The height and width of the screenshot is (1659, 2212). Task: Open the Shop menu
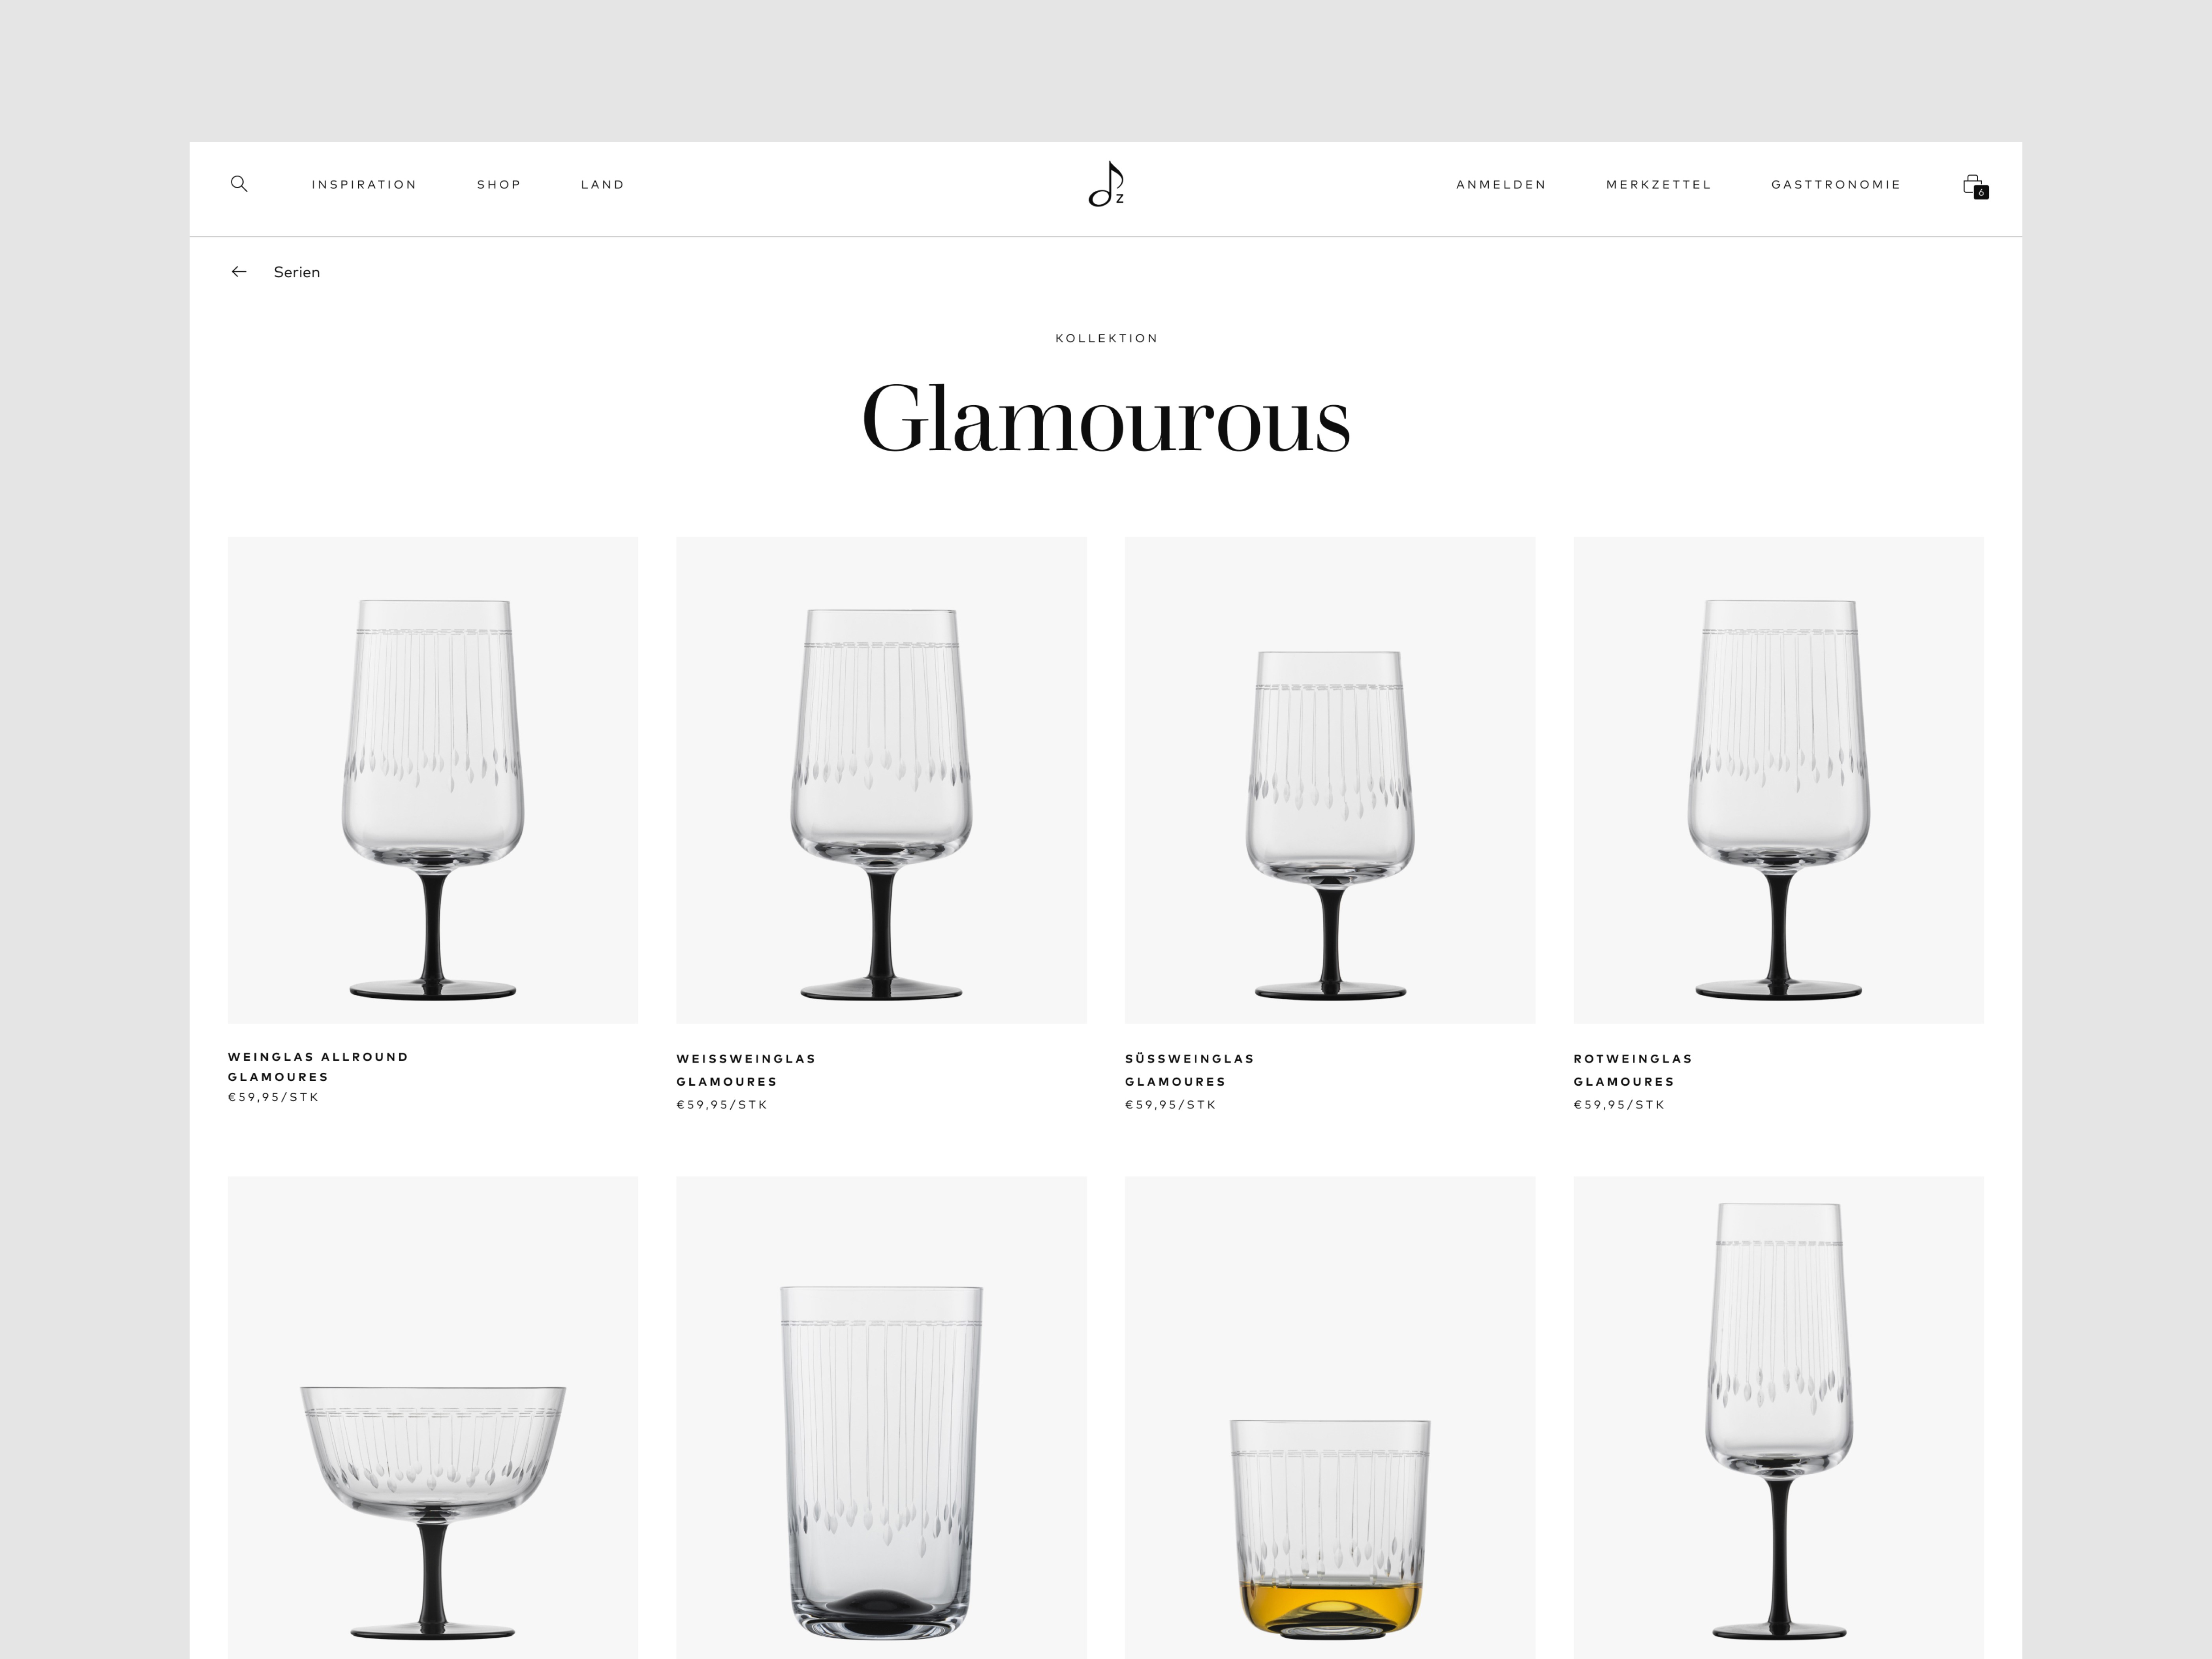click(499, 185)
